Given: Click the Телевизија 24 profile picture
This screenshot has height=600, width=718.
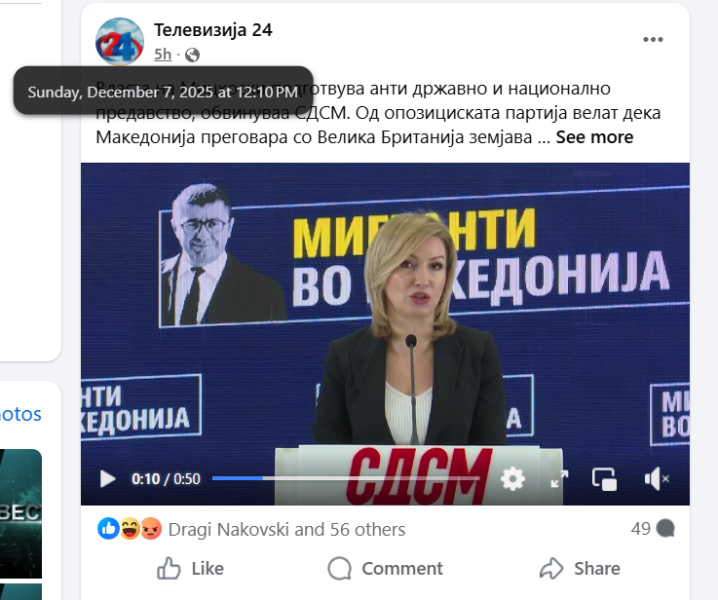Looking at the screenshot, I should tap(120, 42).
